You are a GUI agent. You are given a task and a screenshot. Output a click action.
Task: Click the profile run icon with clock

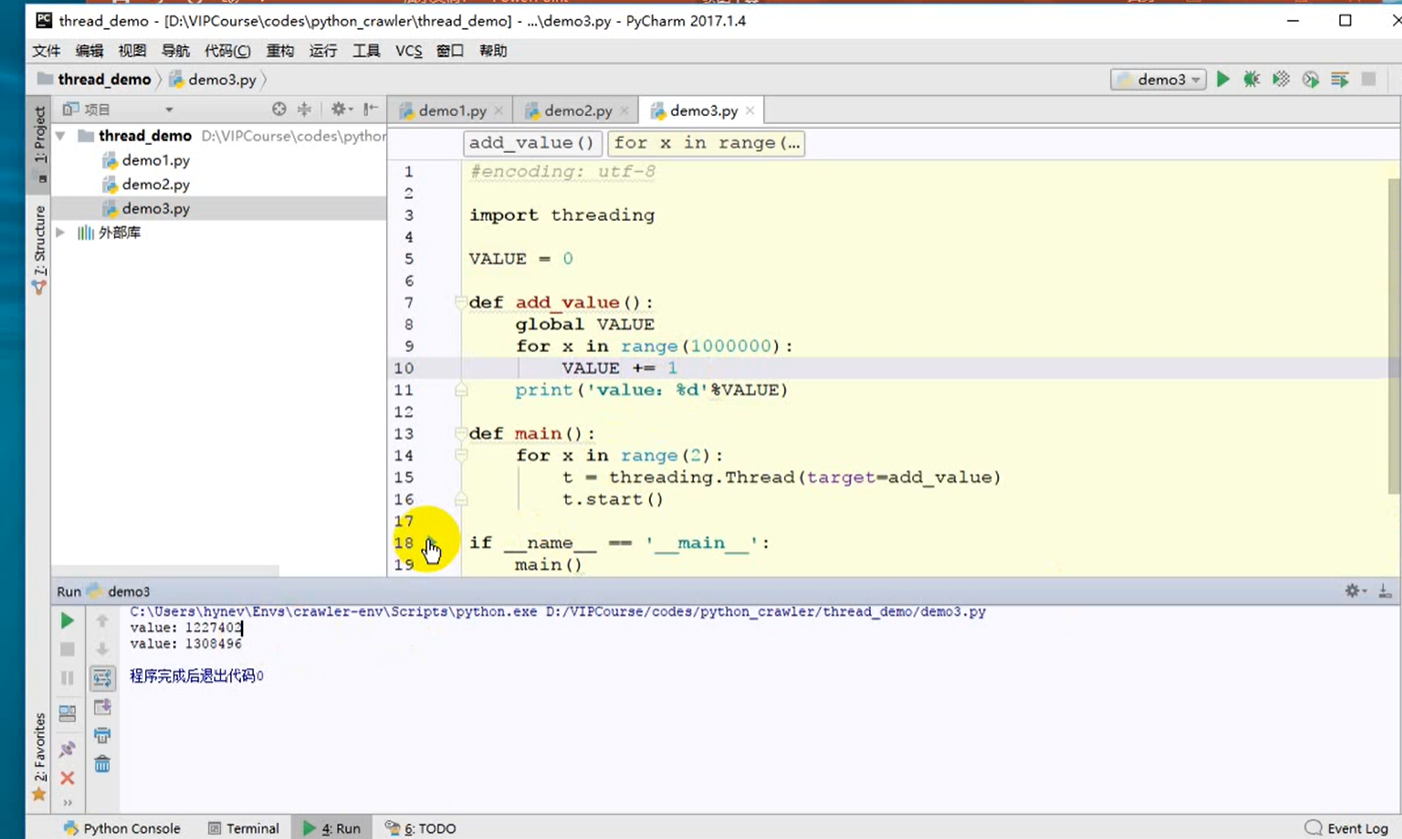[x=1310, y=79]
